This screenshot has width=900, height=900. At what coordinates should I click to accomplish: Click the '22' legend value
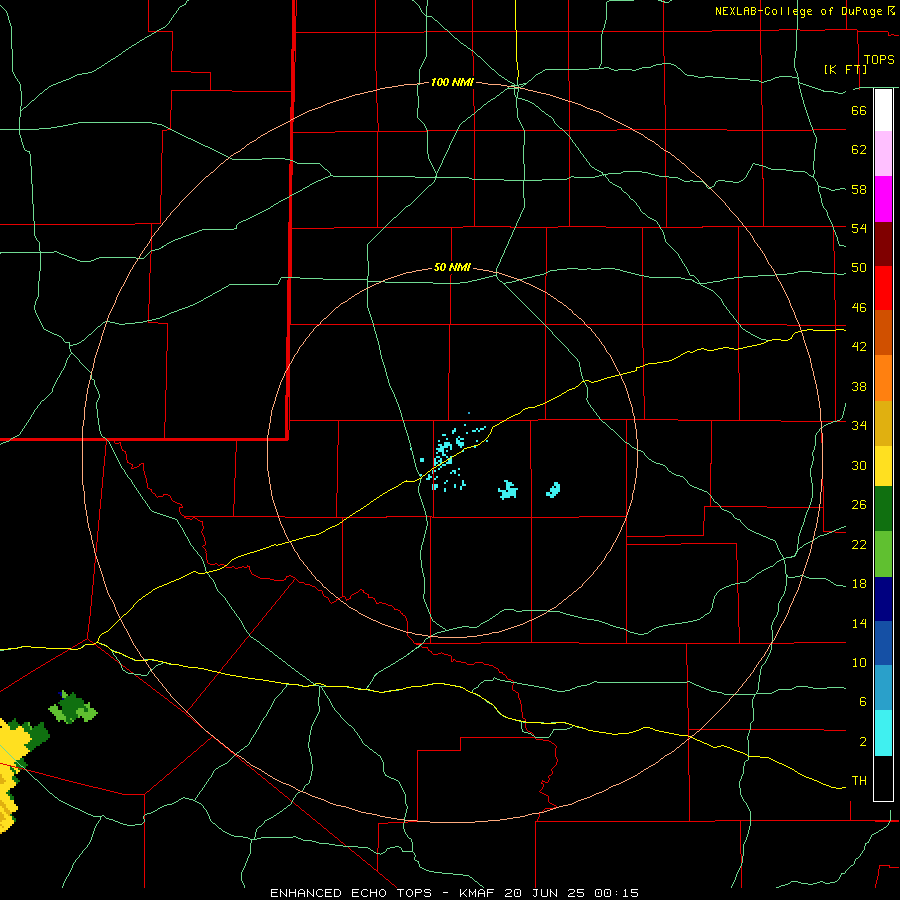[859, 545]
